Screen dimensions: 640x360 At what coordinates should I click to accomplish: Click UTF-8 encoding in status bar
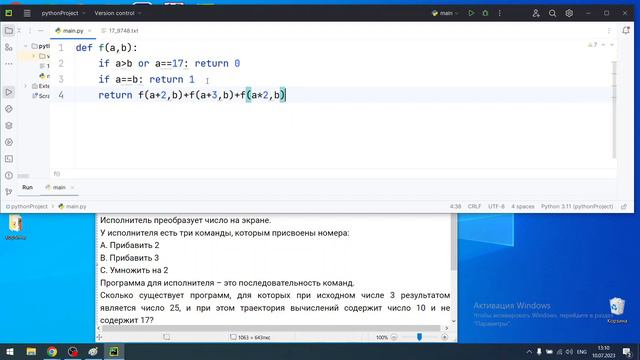coord(496,207)
